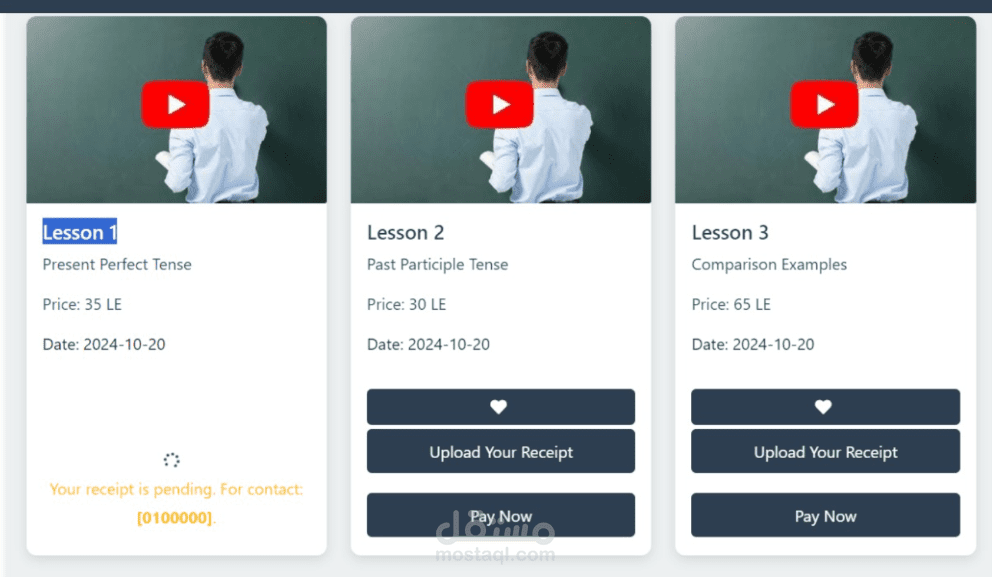Click the Price: 65 LE text
The image size is (992, 577).
click(x=731, y=304)
